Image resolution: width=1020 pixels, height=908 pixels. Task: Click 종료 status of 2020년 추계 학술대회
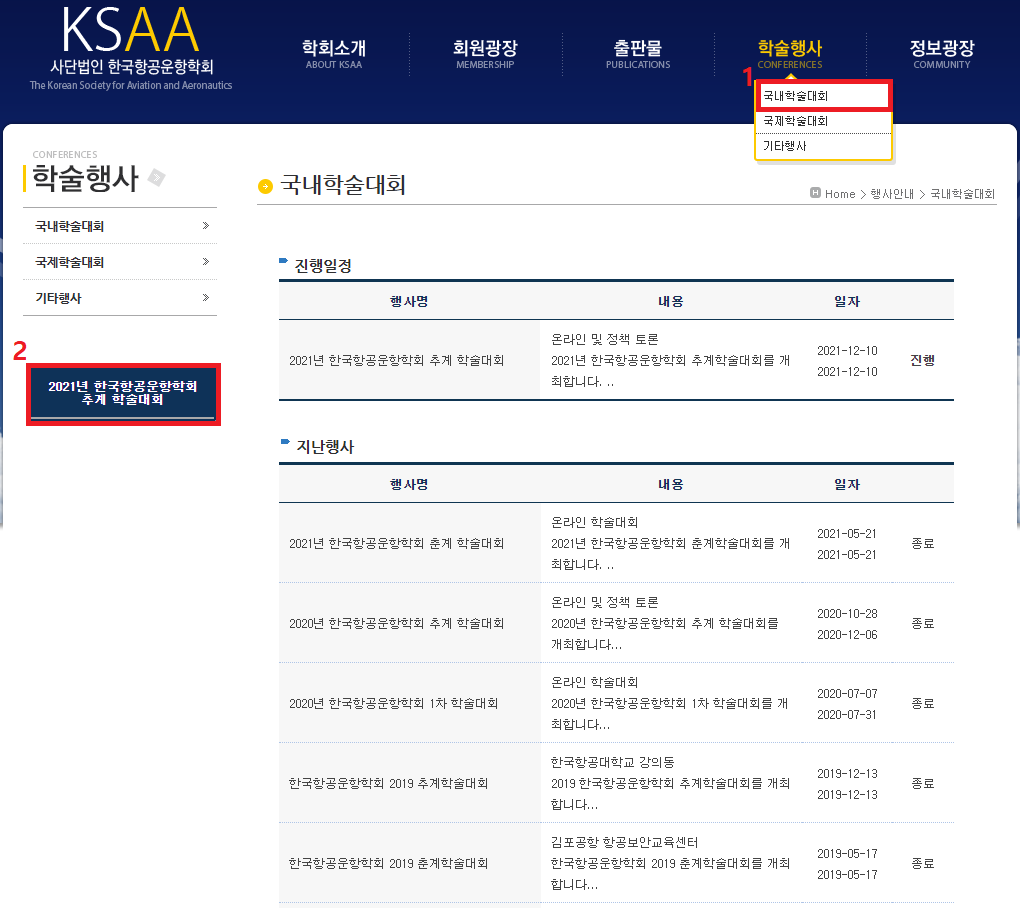(x=922, y=623)
